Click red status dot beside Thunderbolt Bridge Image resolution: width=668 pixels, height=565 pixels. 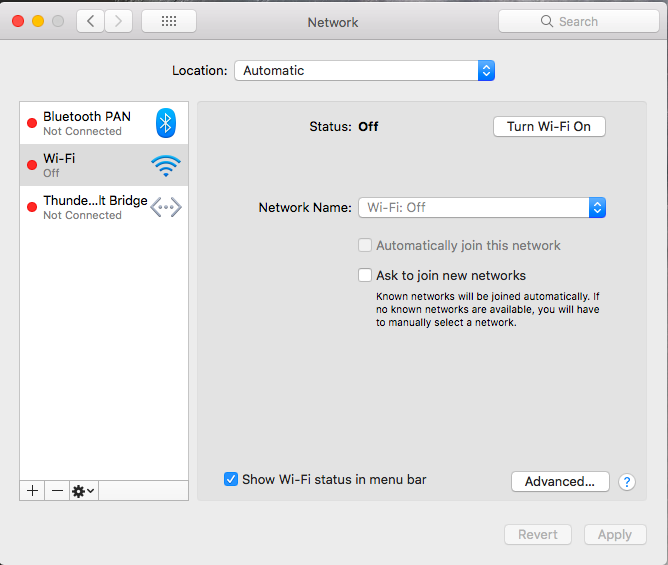(32, 207)
